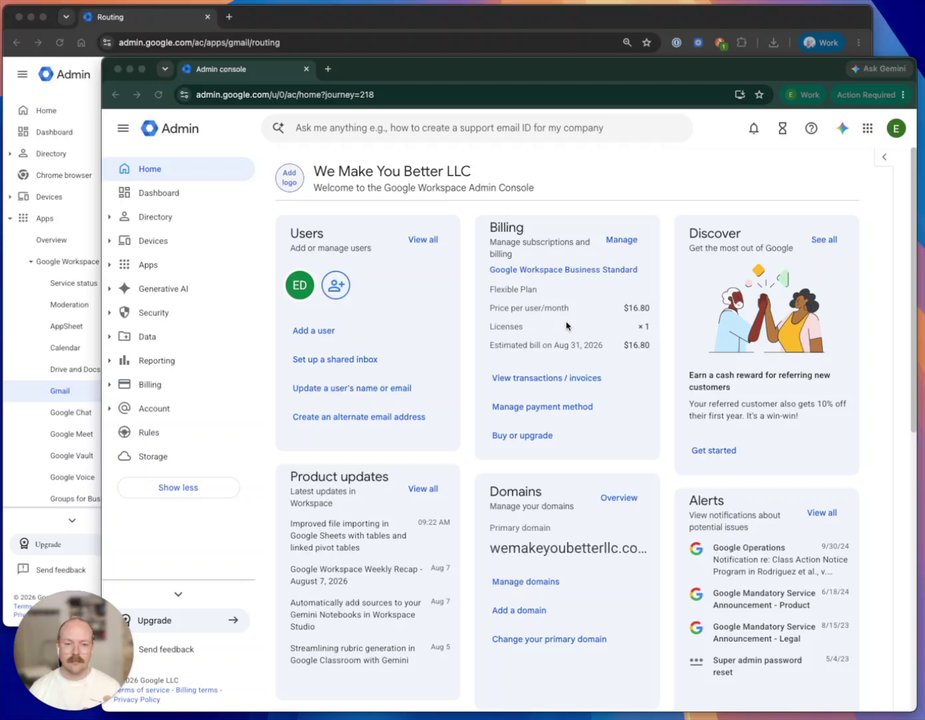Open Google Operations alert notification

[769, 559]
